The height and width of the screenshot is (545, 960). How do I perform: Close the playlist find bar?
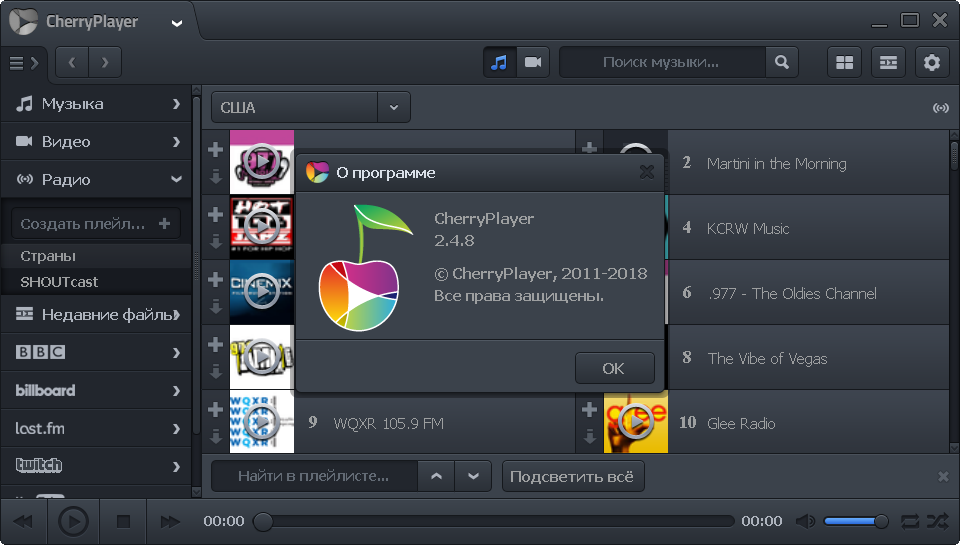click(943, 476)
